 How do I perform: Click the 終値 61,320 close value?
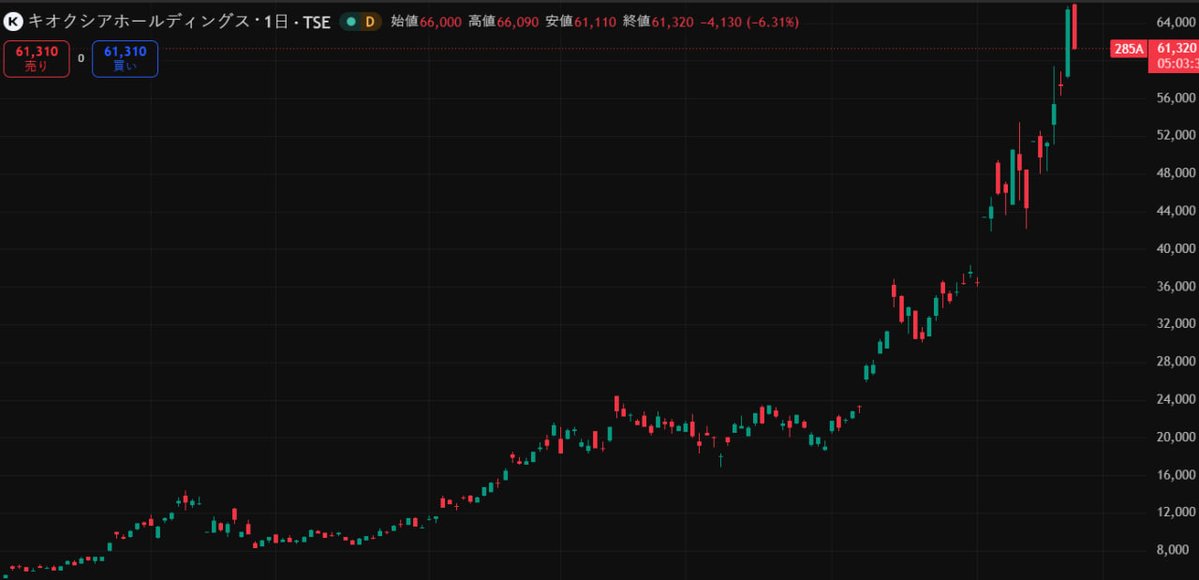click(658, 22)
